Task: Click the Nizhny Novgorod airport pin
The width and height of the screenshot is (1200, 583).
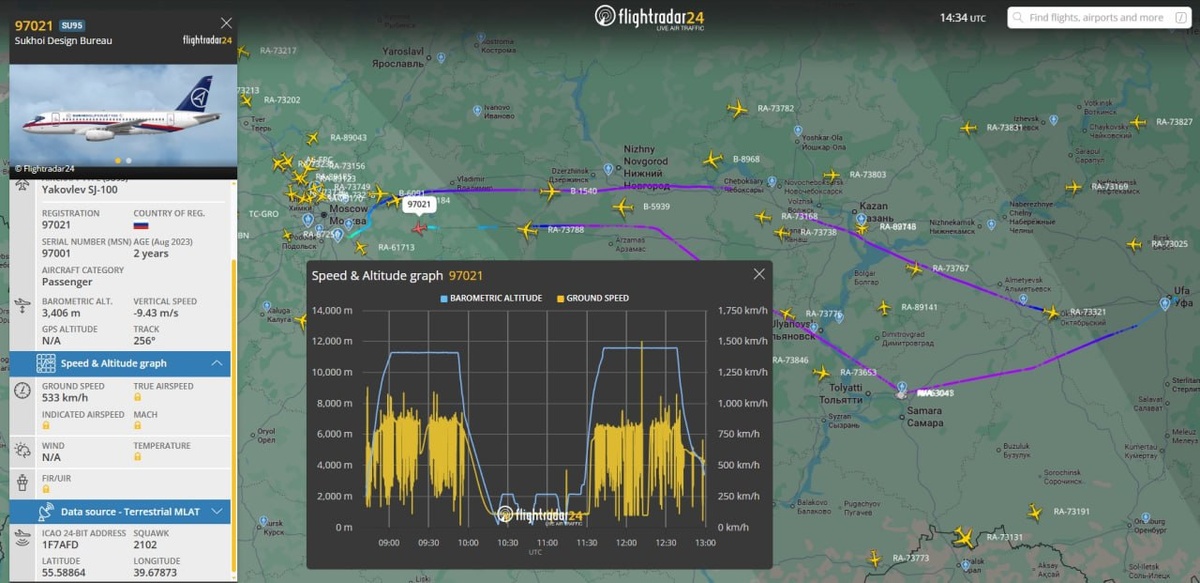Action: click(x=608, y=169)
